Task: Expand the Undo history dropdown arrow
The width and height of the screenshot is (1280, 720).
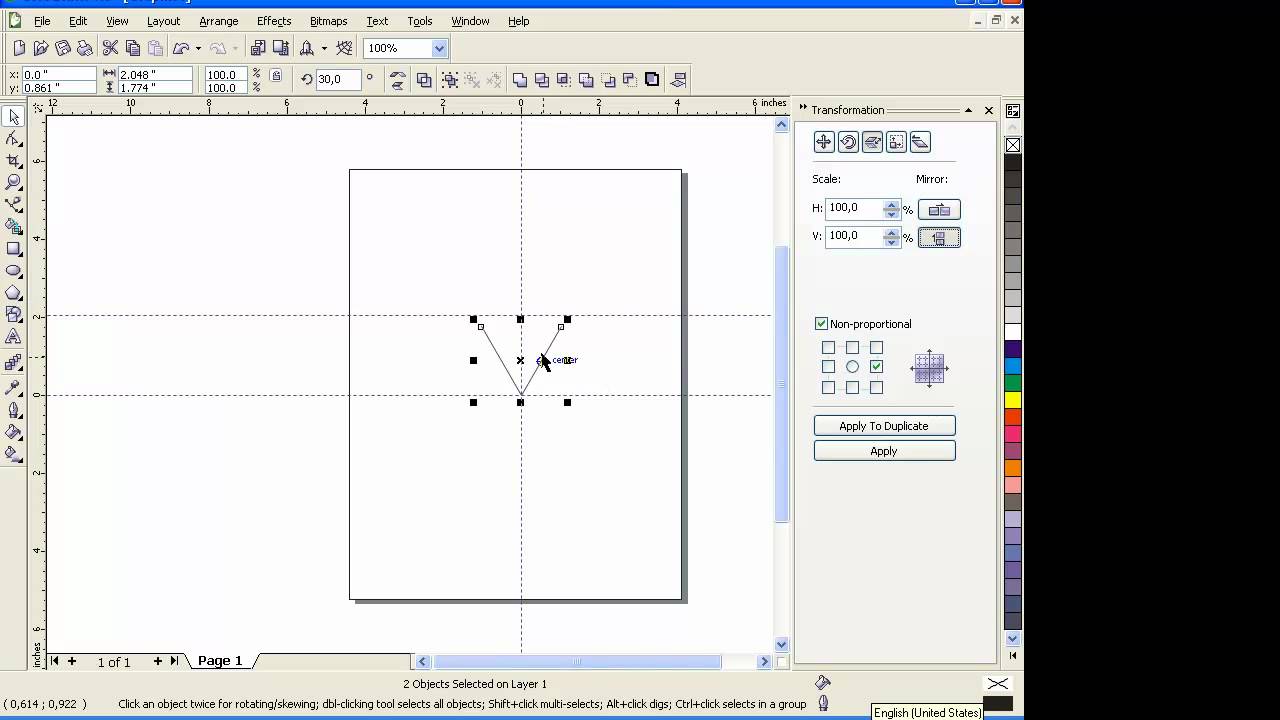Action: coord(198,48)
